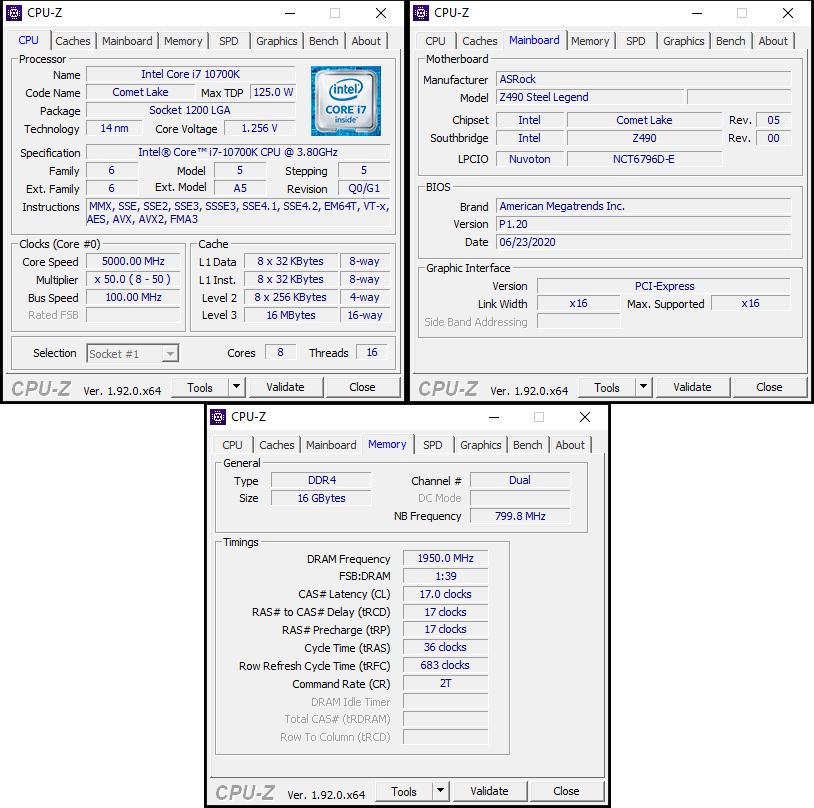Click the Core Speed value 5000.00 MHz
The image size is (814, 808).
(133, 261)
